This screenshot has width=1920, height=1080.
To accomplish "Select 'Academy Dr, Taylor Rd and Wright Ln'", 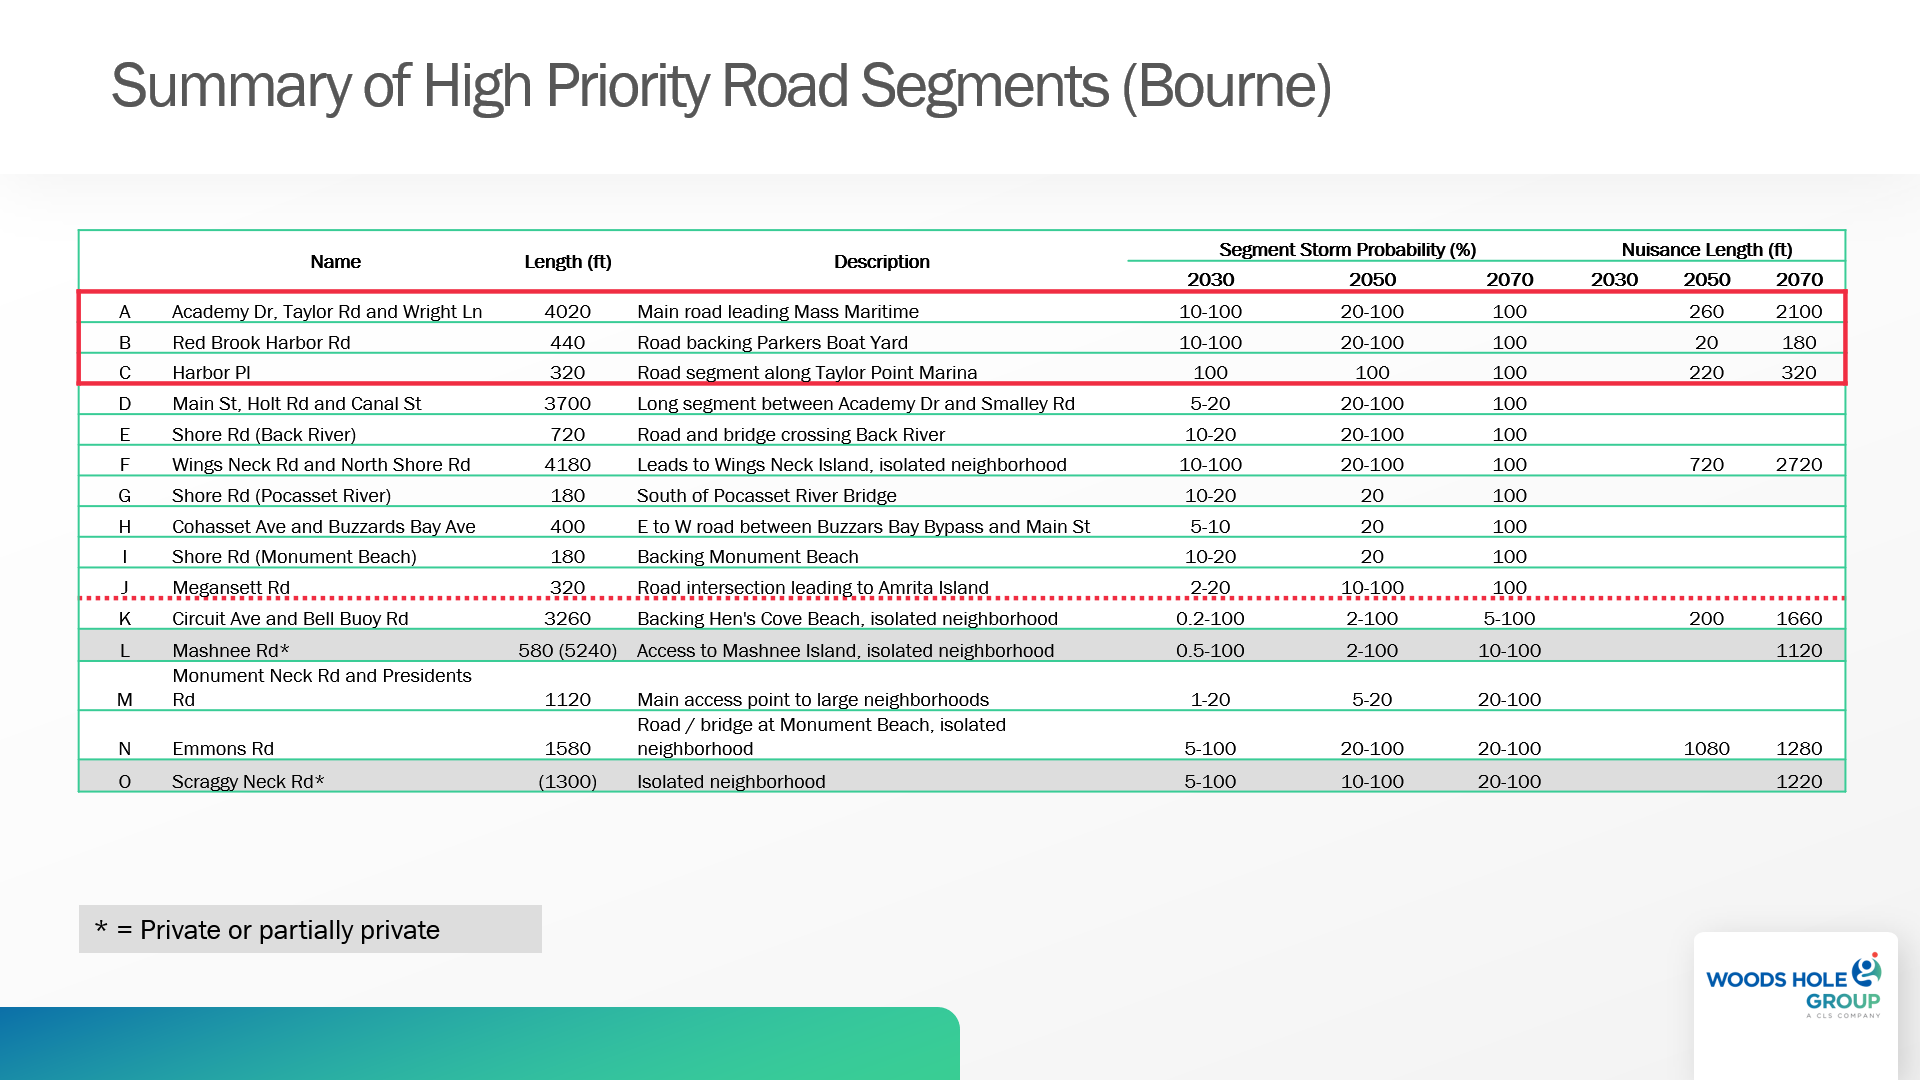I will tap(327, 312).
